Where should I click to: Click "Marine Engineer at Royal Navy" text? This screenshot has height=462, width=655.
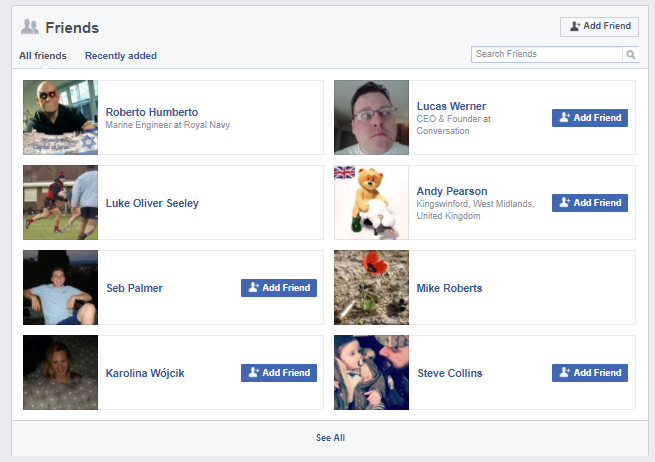(x=168, y=125)
